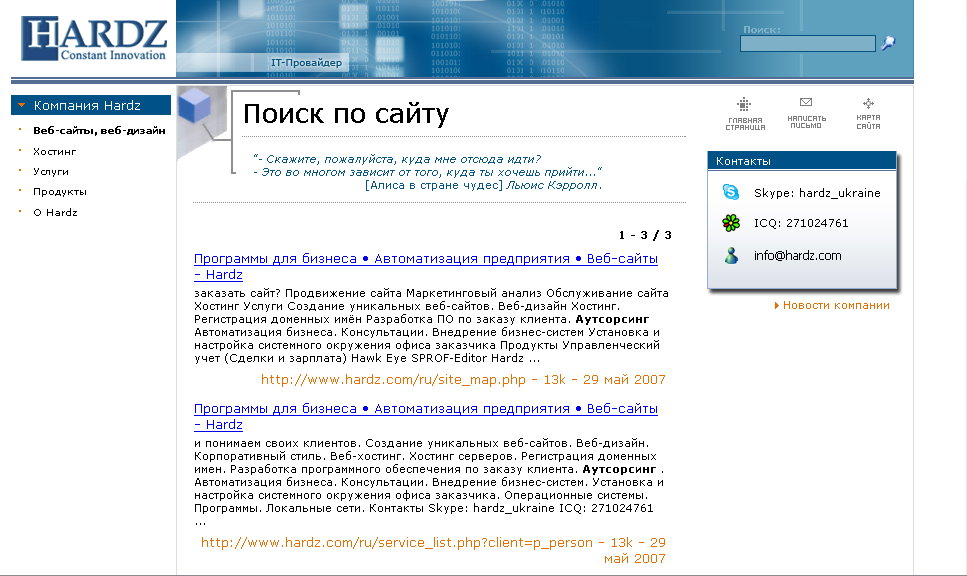Click the magnifier search icon in header
The height and width of the screenshot is (576, 967).
click(888, 43)
